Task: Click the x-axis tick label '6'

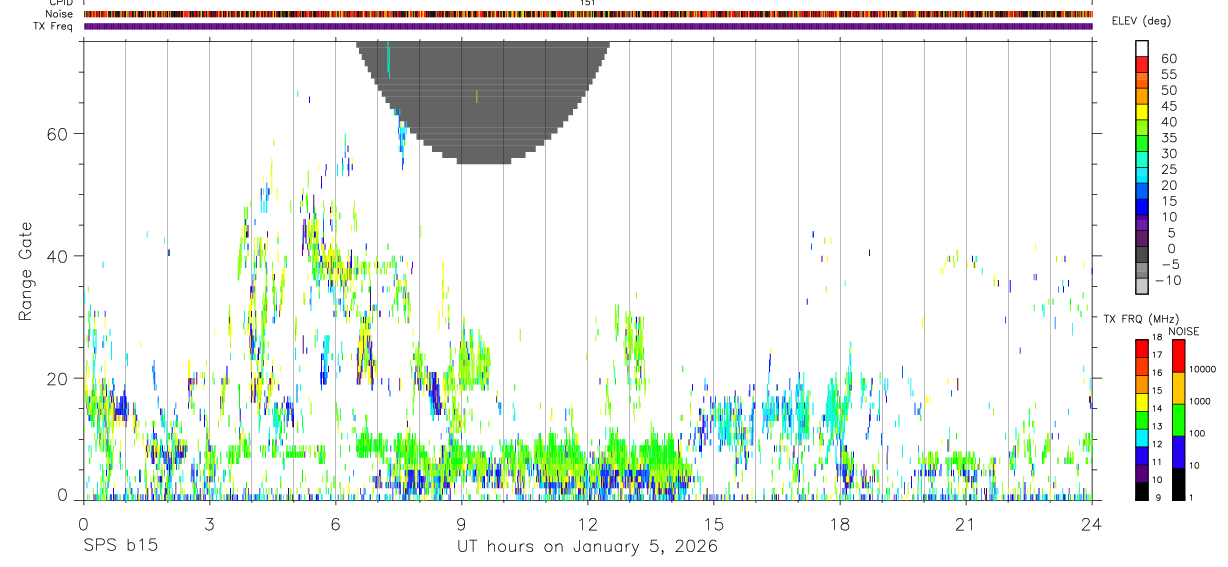Action: [x=335, y=524]
